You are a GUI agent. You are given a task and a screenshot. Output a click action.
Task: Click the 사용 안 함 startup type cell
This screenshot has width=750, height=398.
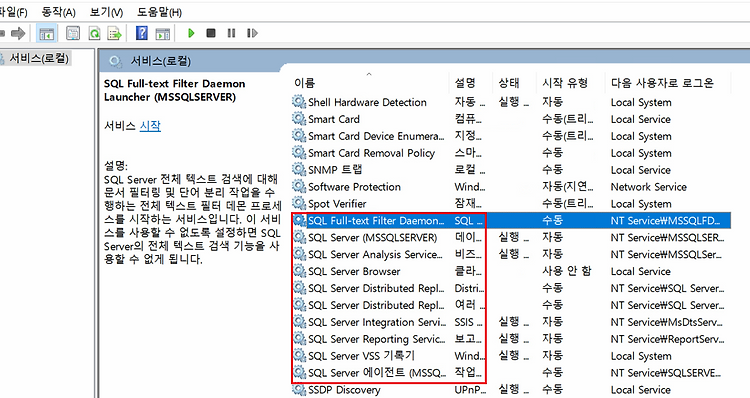(x=567, y=271)
